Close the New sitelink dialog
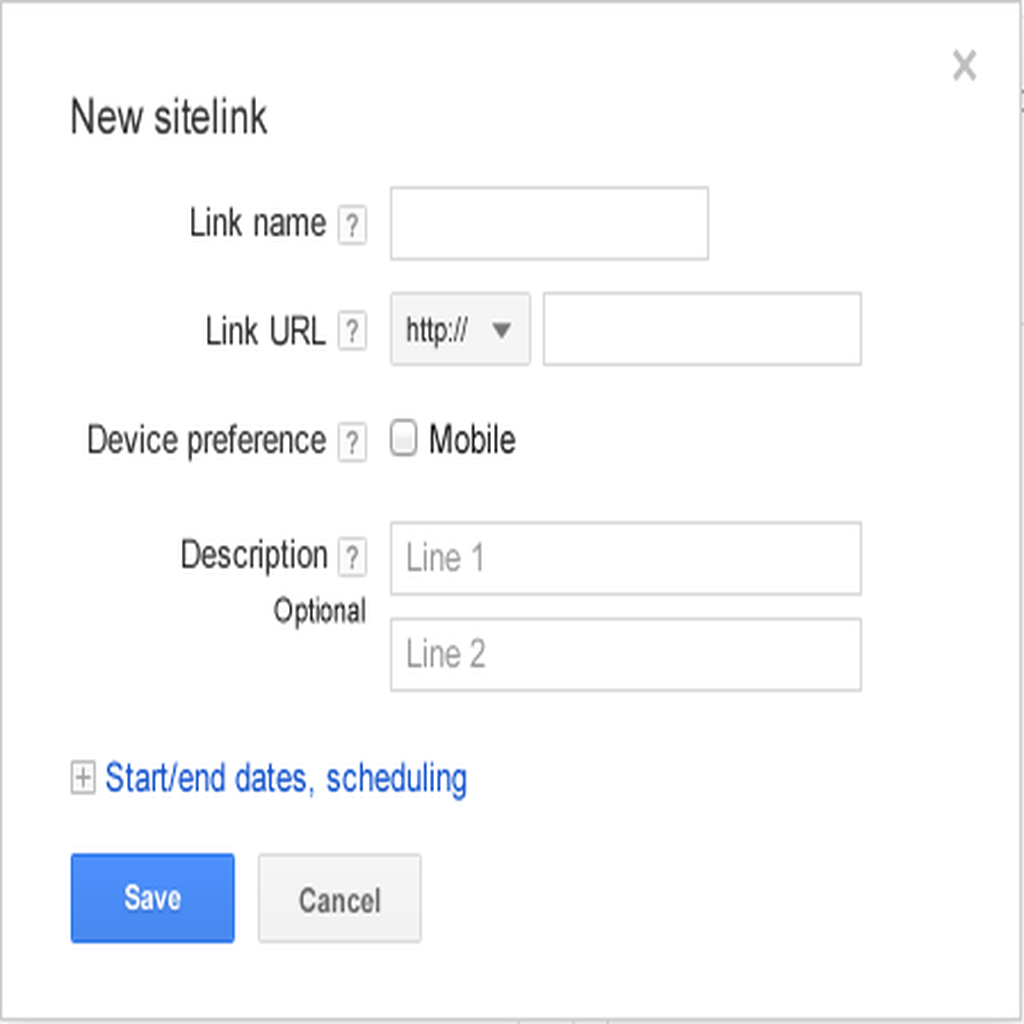Image resolution: width=1024 pixels, height=1024 pixels. [x=964, y=65]
